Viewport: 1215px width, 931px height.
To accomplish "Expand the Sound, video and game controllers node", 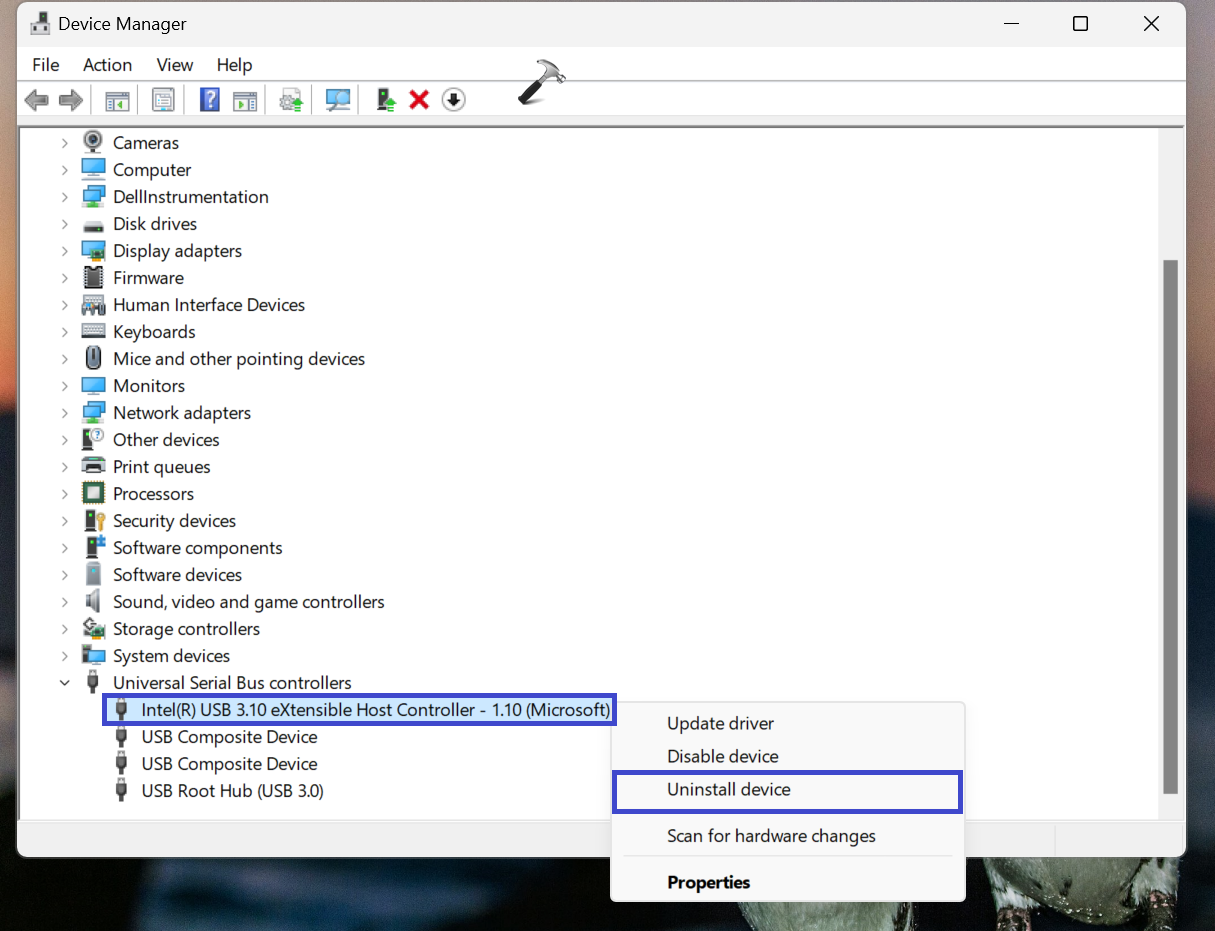I will pyautogui.click(x=65, y=602).
